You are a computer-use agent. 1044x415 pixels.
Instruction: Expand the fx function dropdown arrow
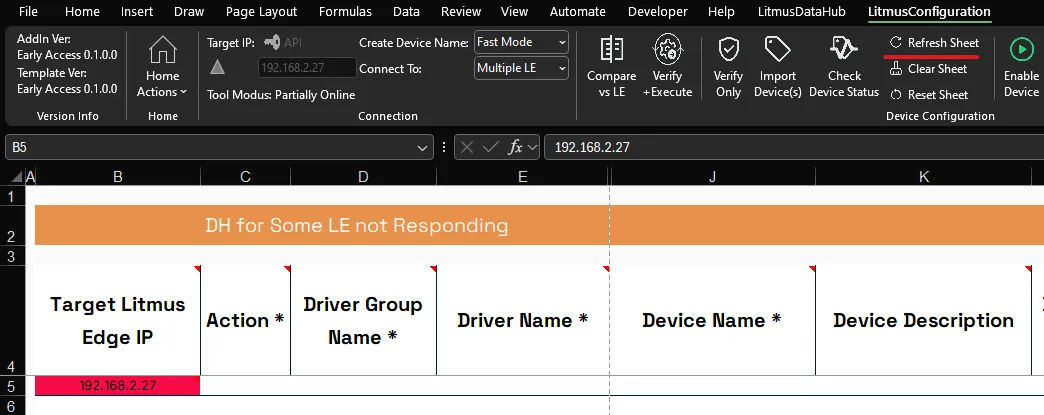pos(531,148)
